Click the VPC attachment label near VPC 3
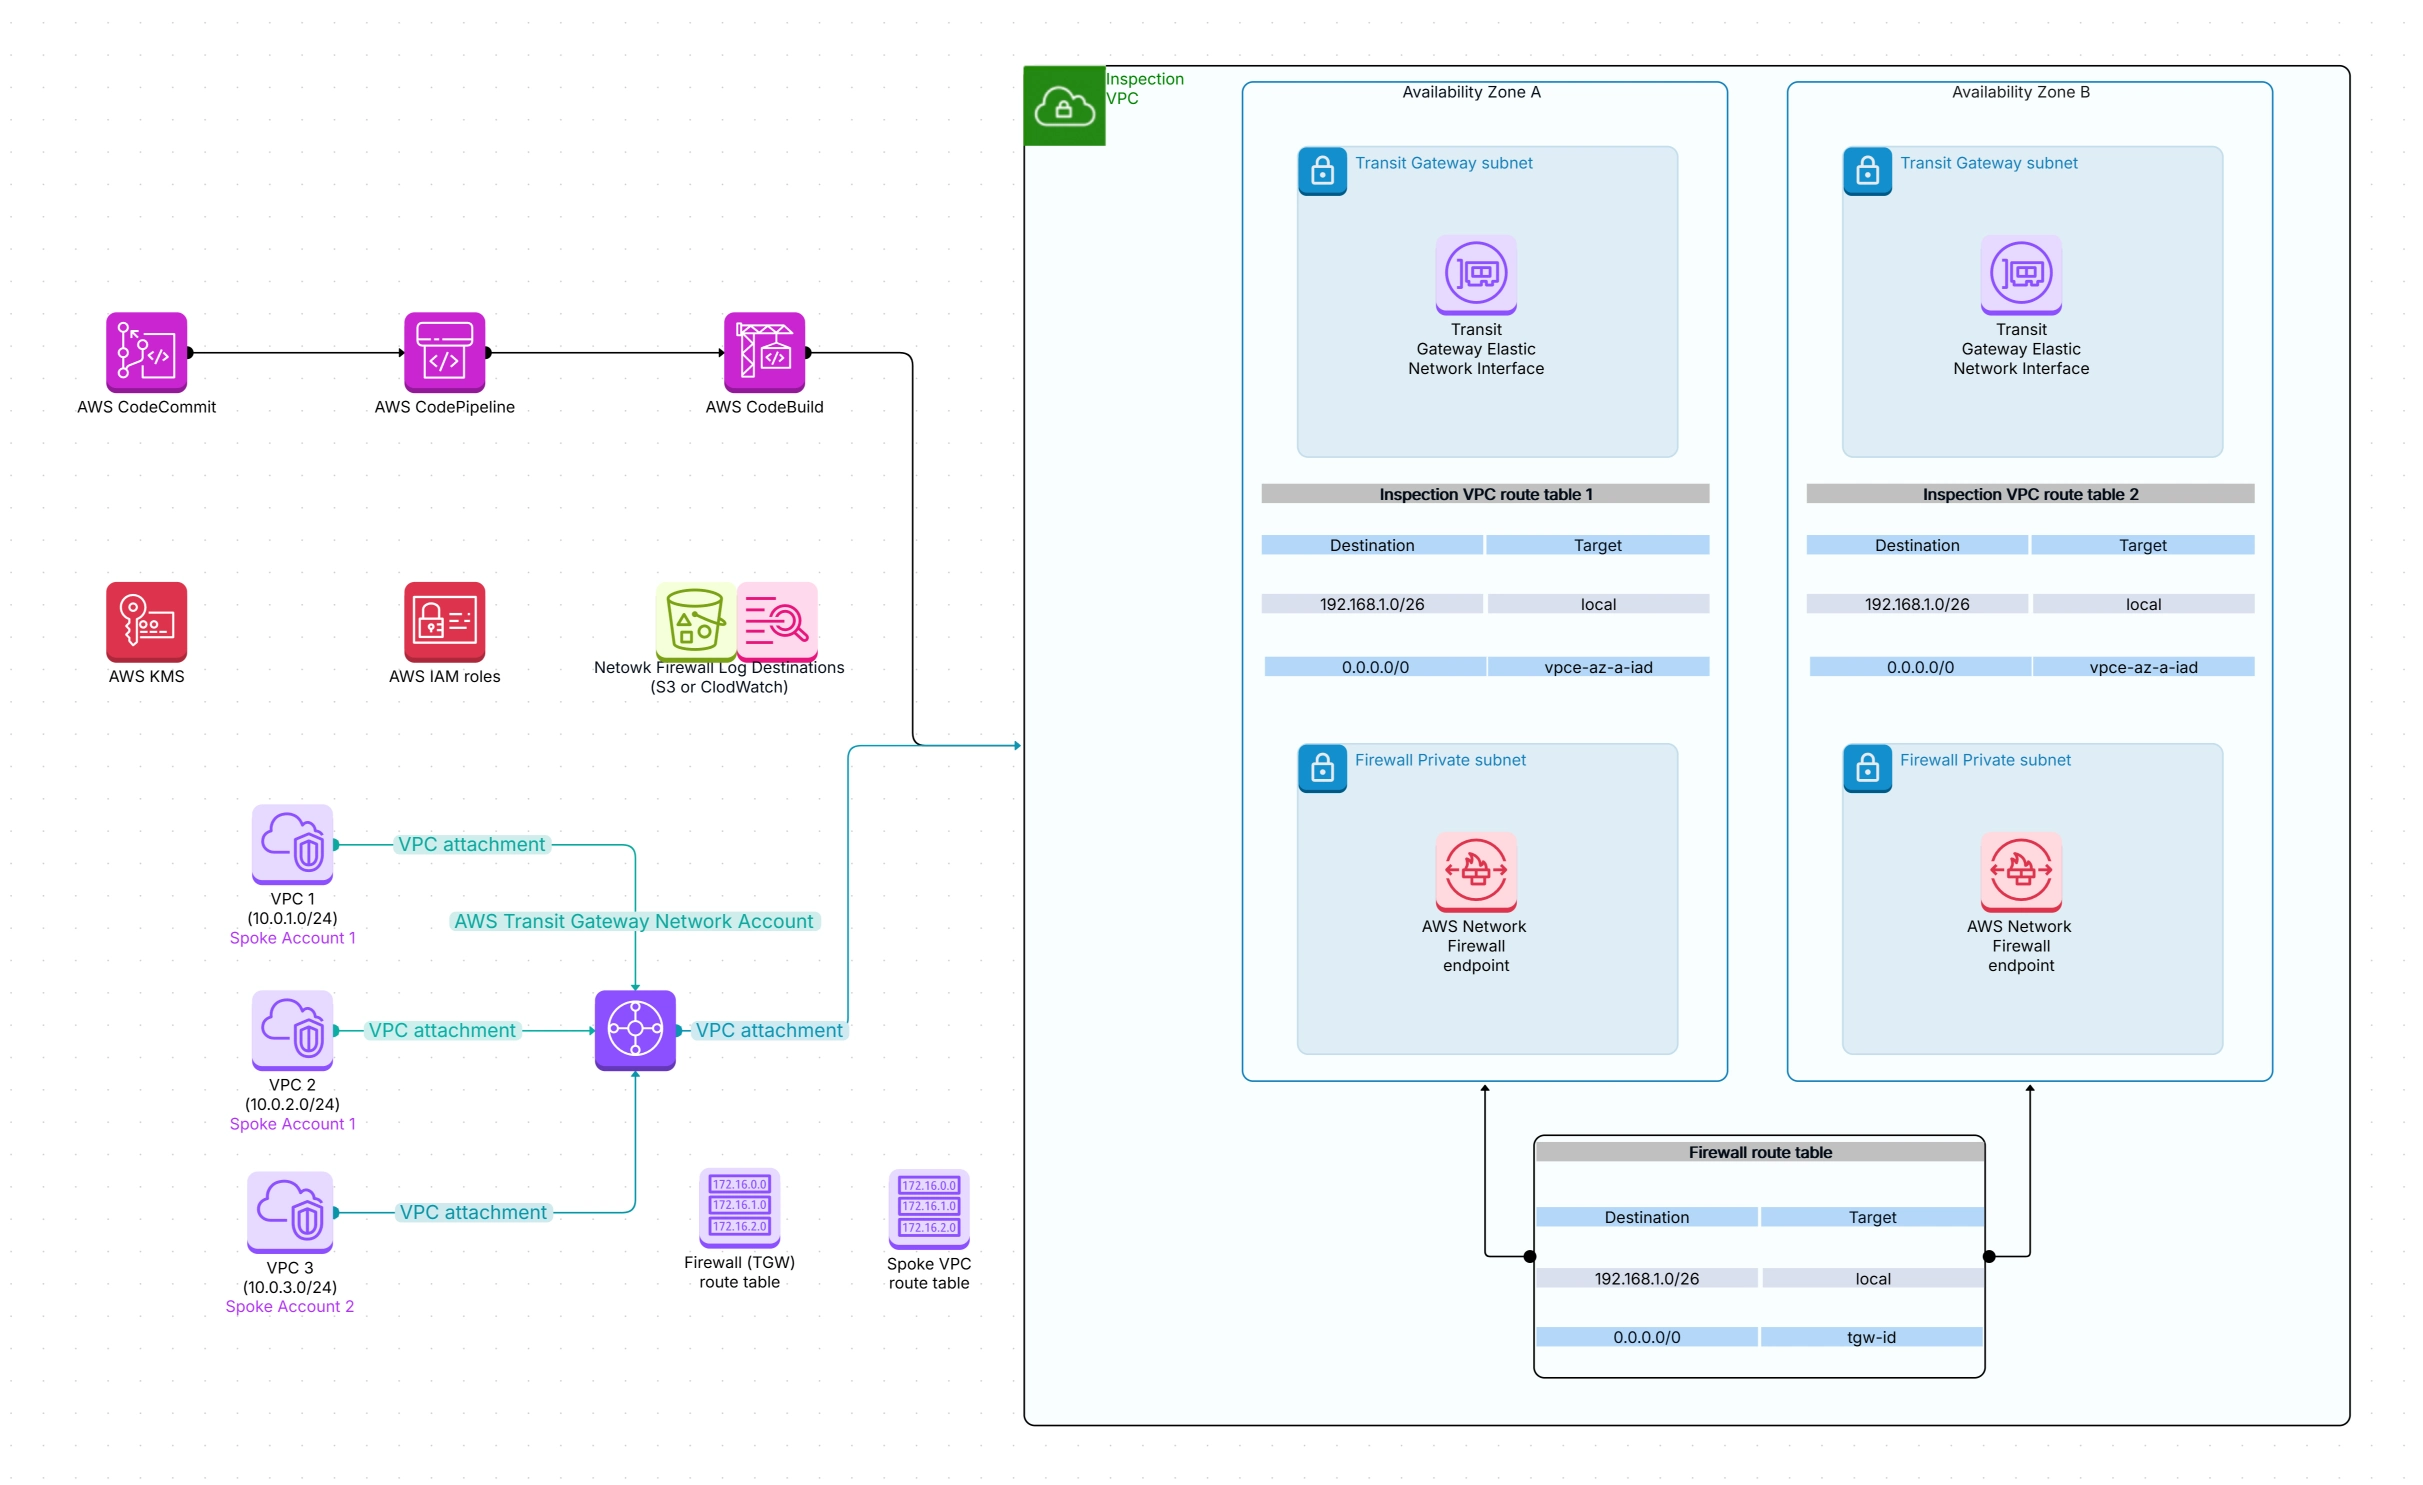The image size is (2423, 1485). coord(473,1212)
